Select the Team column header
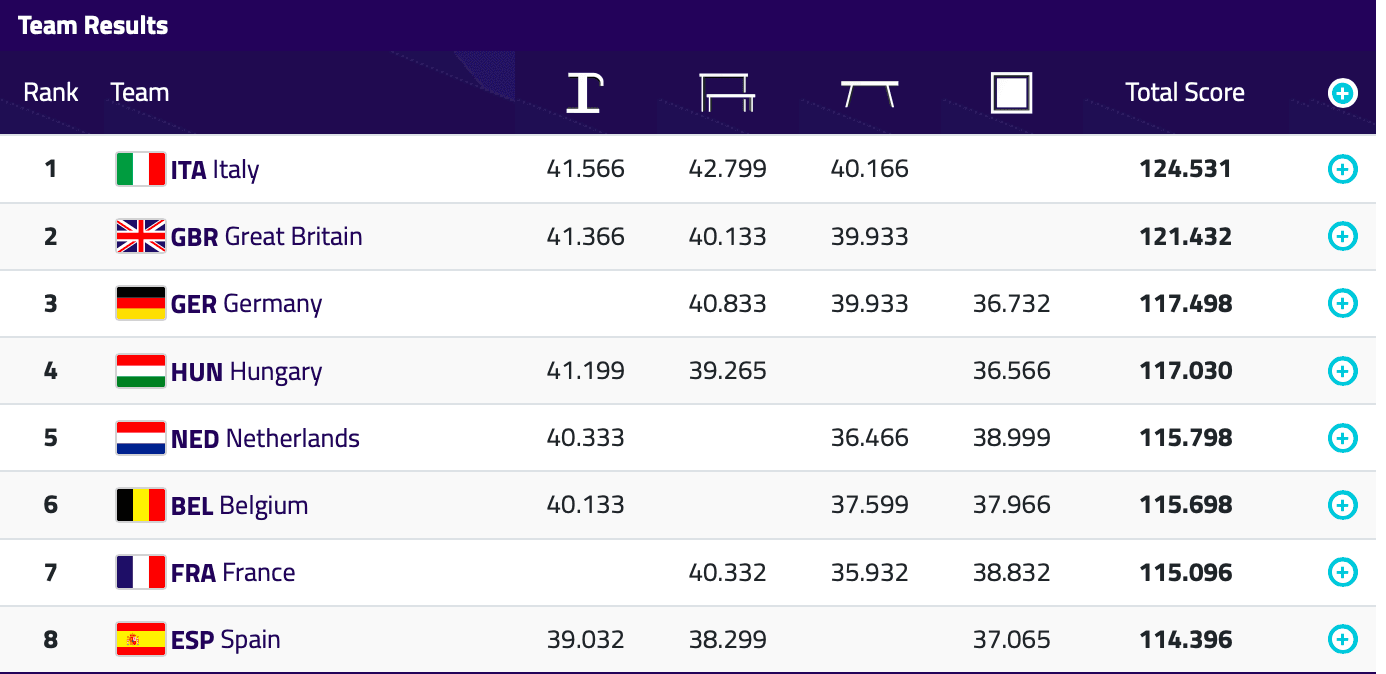This screenshot has height=674, width=1386. (139, 93)
